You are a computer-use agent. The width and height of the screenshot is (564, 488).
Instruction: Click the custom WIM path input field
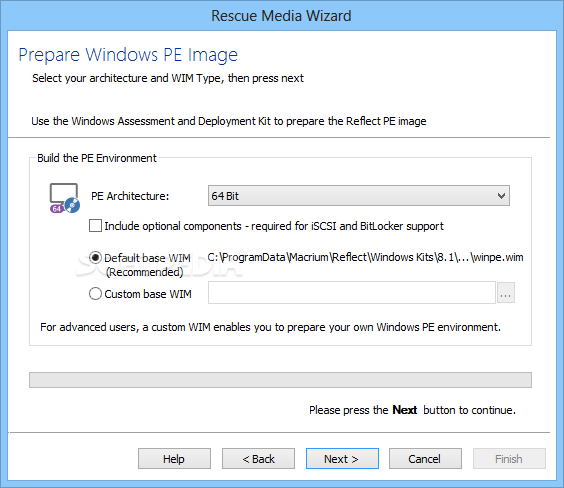352,293
